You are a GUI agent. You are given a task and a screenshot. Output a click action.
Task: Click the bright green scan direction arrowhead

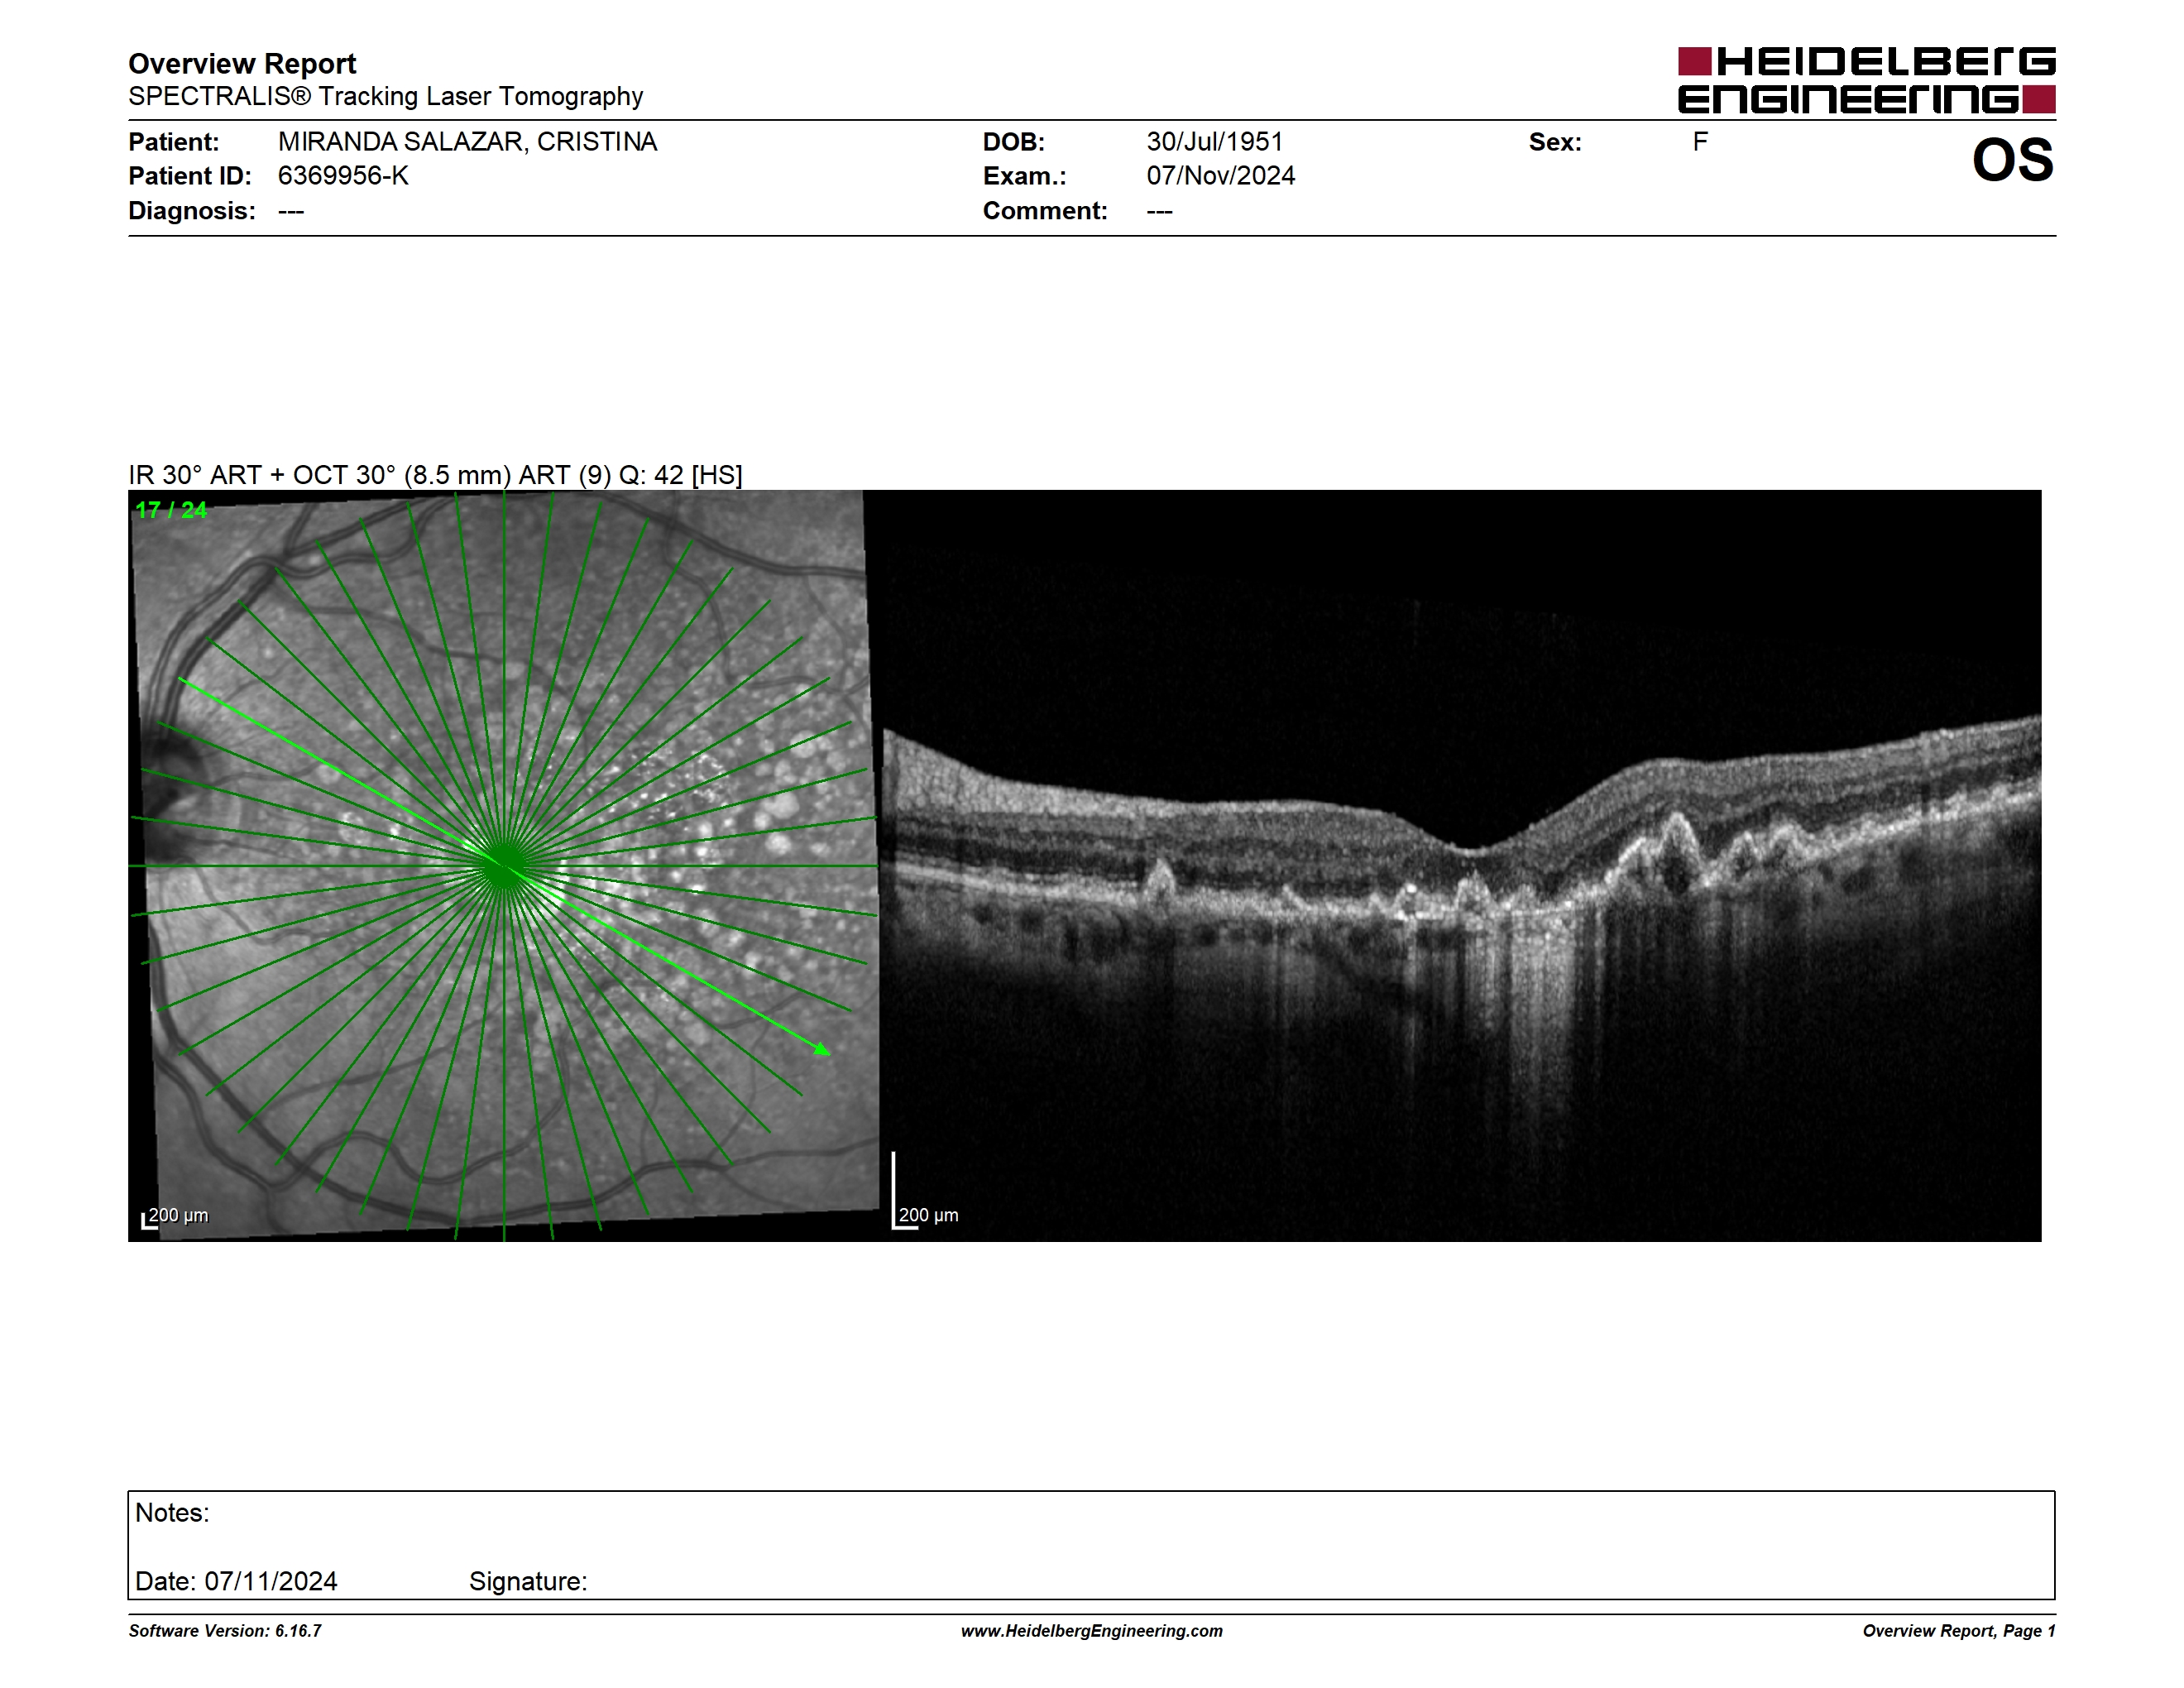coord(822,1049)
